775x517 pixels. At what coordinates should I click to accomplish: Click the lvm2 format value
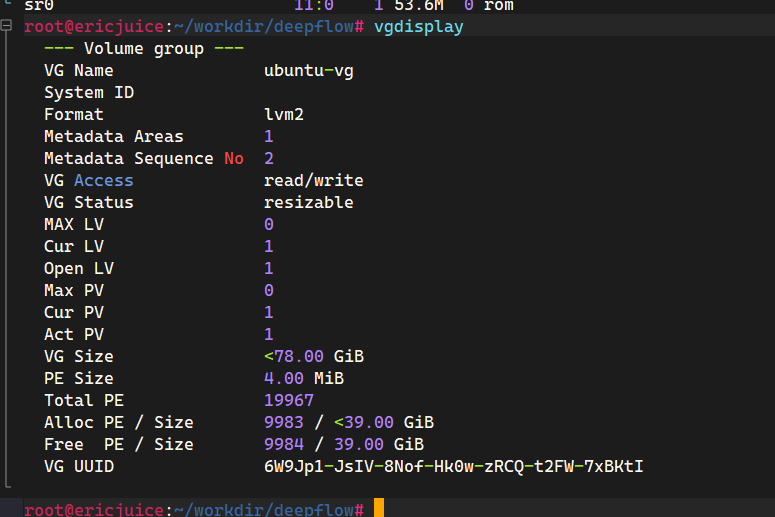(283, 115)
